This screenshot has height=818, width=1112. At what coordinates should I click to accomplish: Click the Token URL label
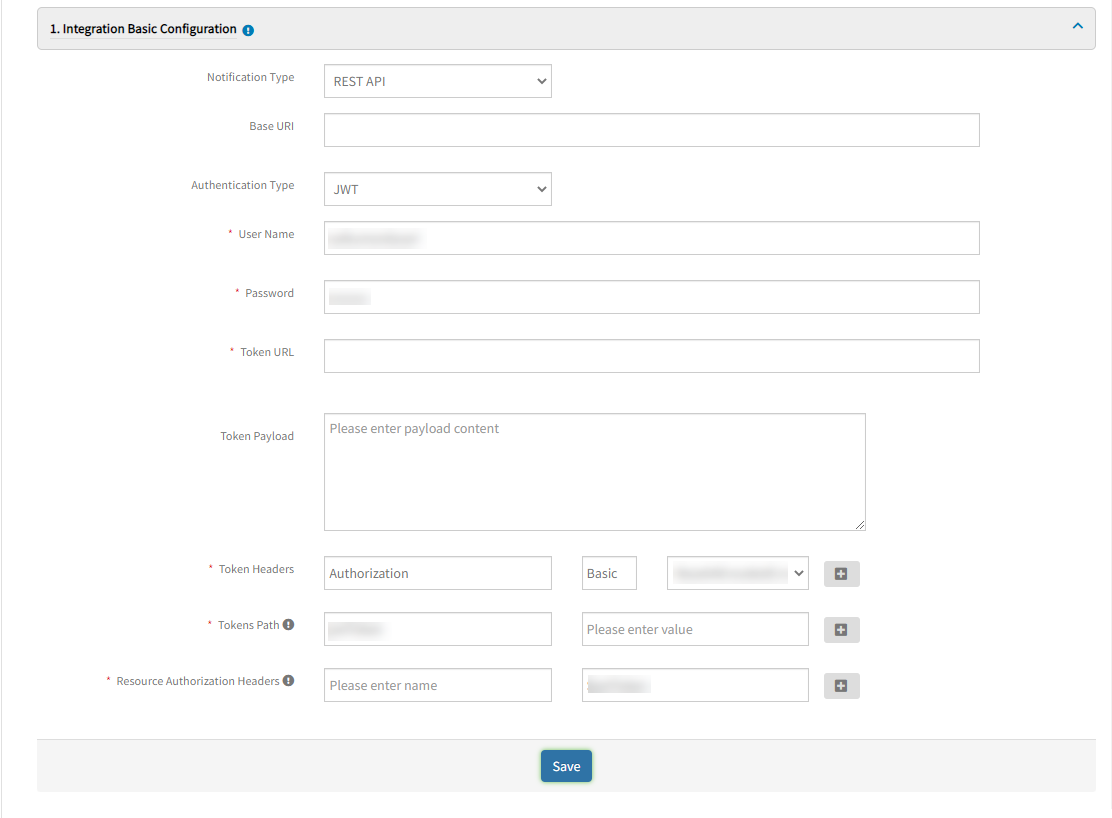(x=267, y=352)
